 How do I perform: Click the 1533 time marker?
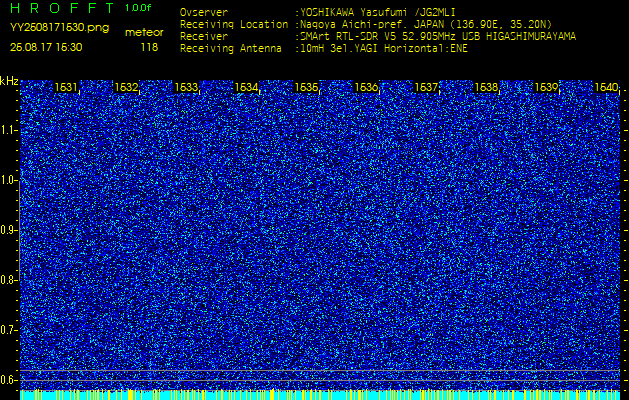186,87
